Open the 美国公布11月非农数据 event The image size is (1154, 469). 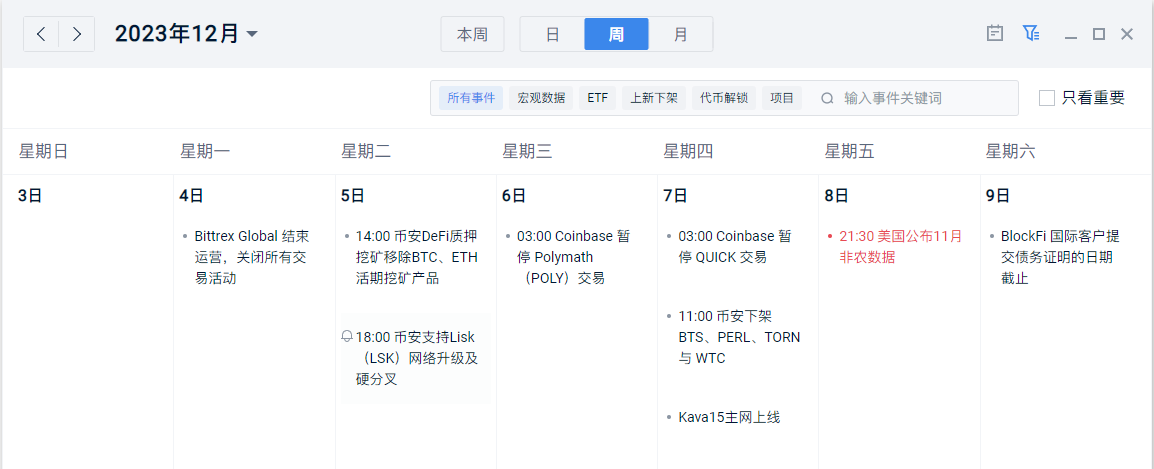(900, 247)
